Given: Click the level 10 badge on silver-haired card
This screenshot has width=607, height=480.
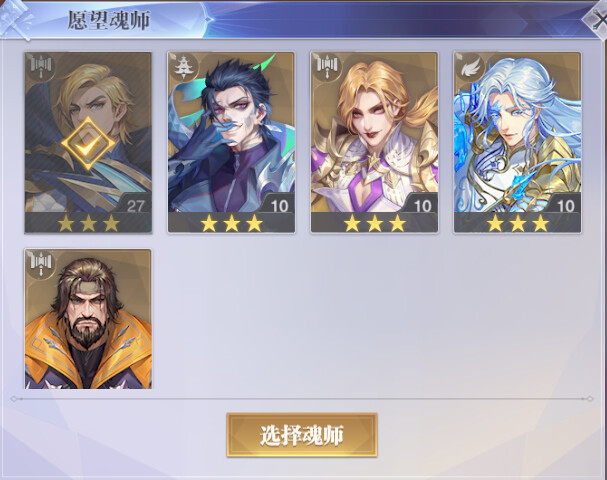Looking at the screenshot, I should tap(565, 206).
